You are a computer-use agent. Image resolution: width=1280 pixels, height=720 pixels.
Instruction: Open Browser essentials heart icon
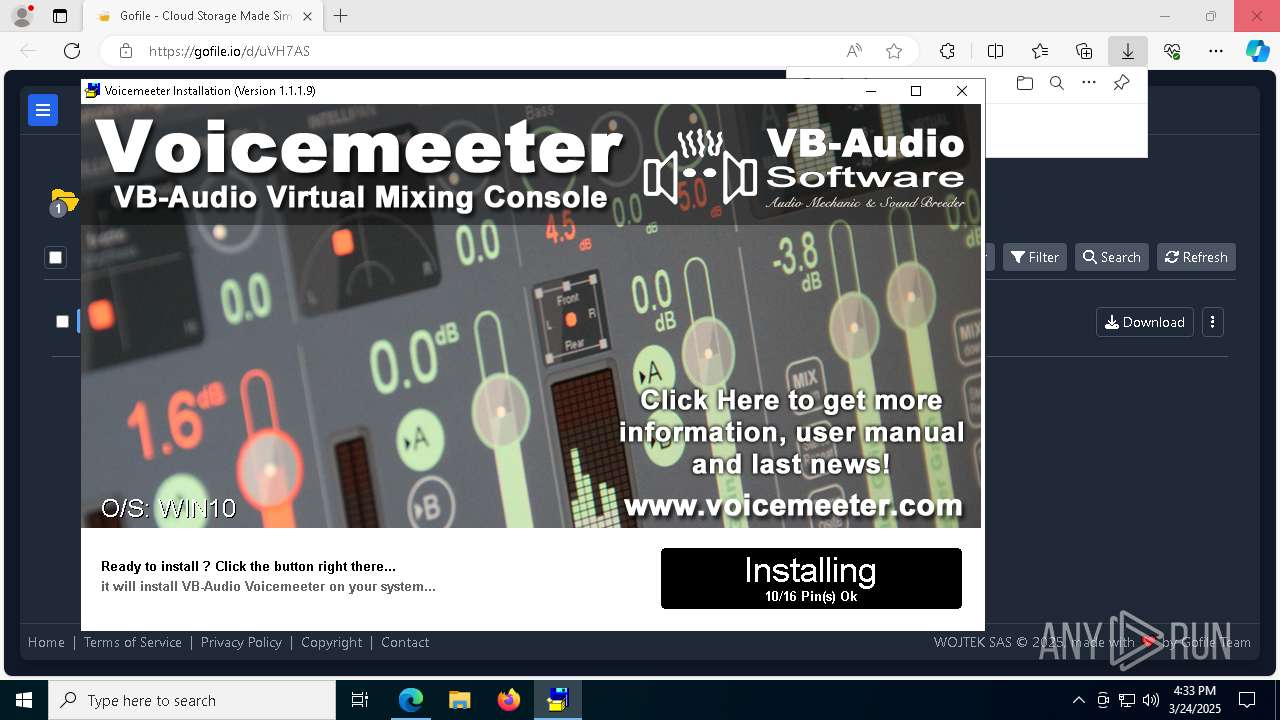click(1172, 51)
